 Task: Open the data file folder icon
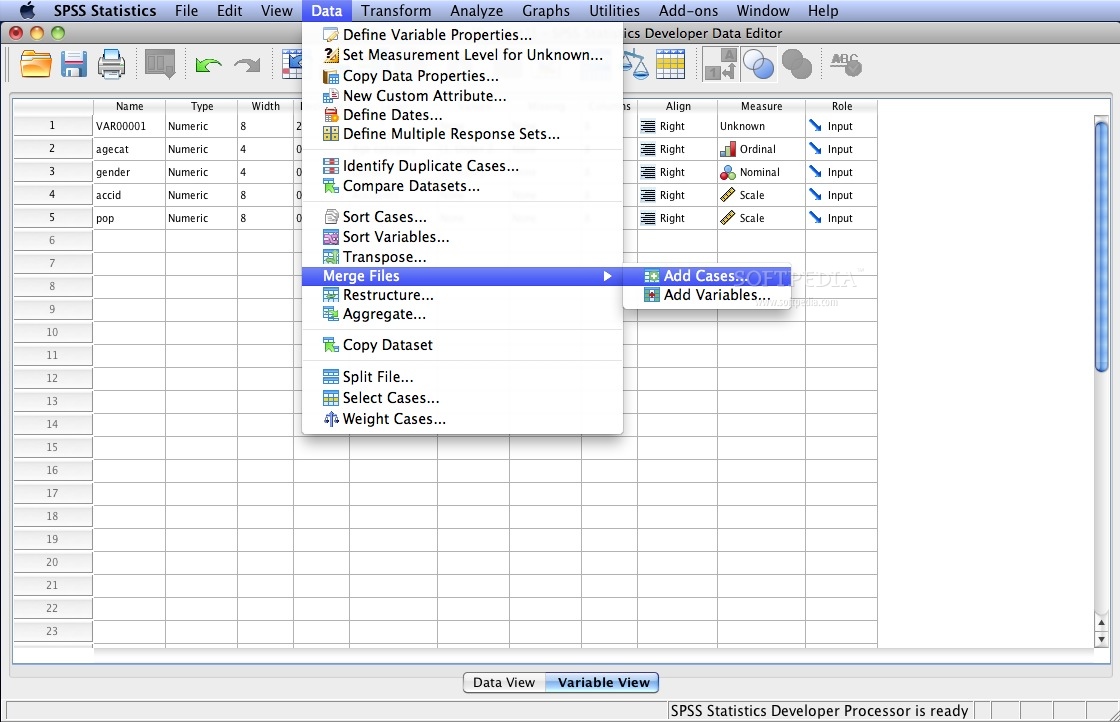[x=36, y=64]
